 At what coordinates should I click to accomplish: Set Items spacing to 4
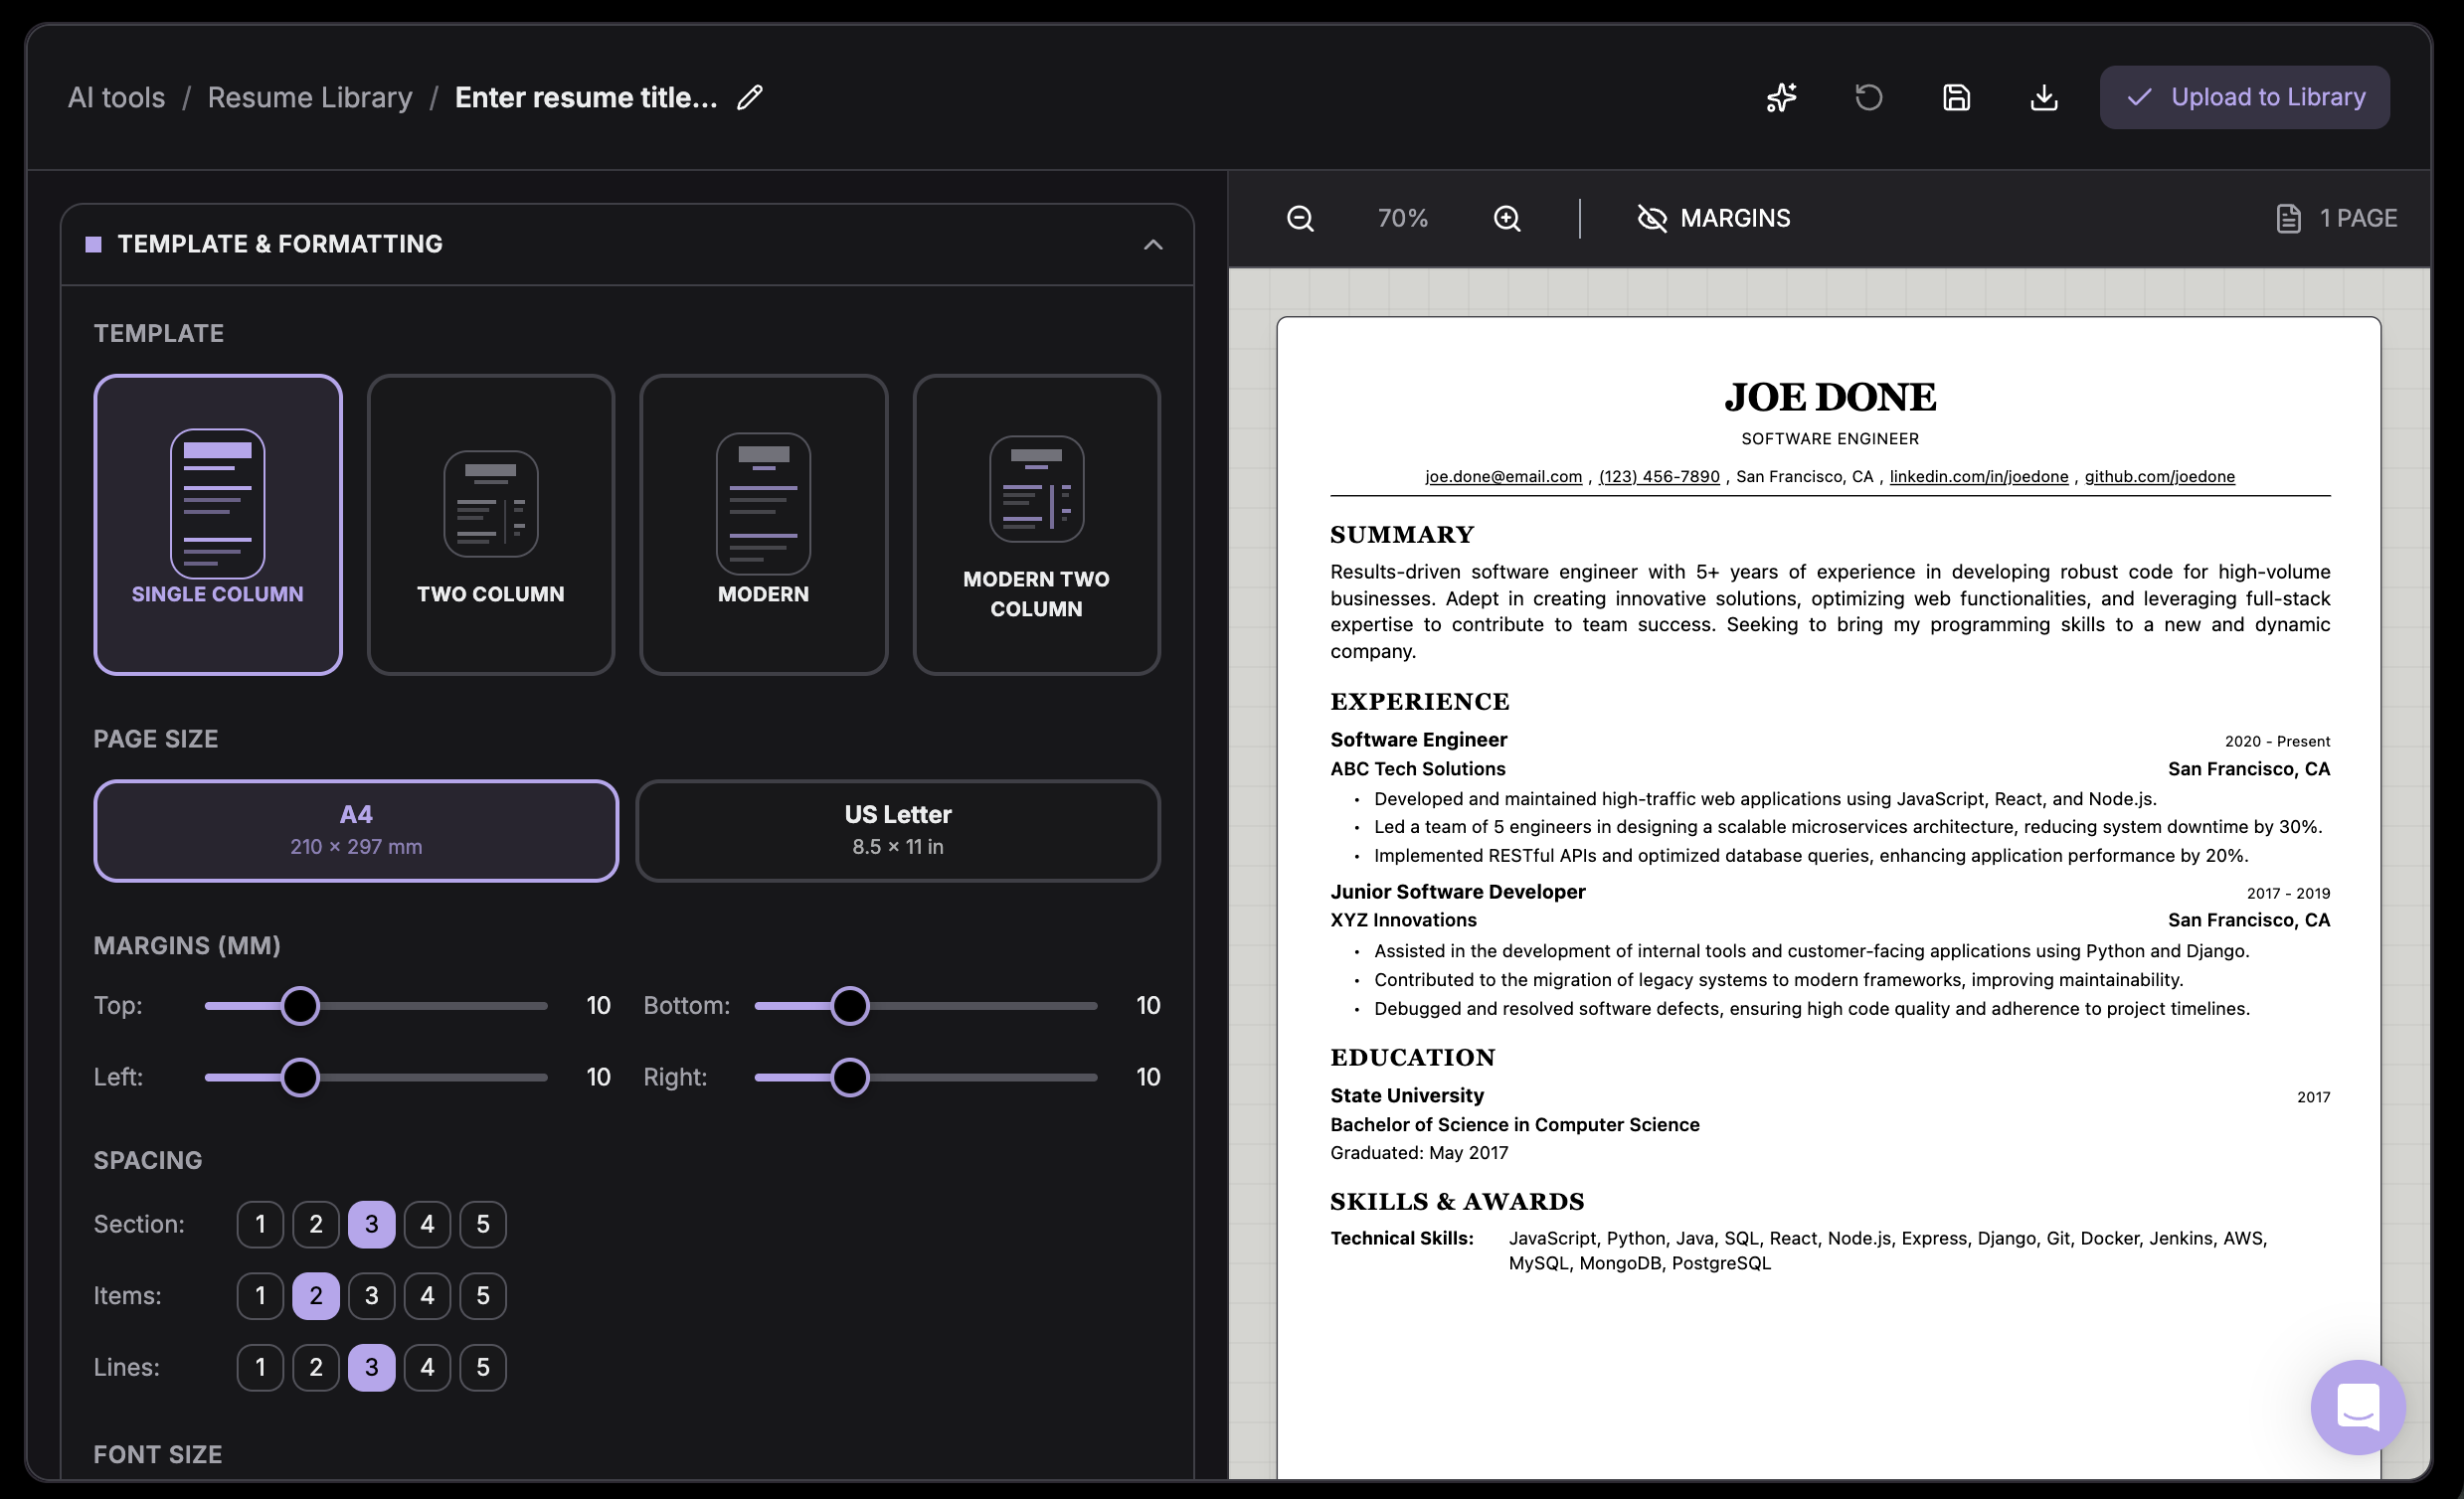[427, 1295]
